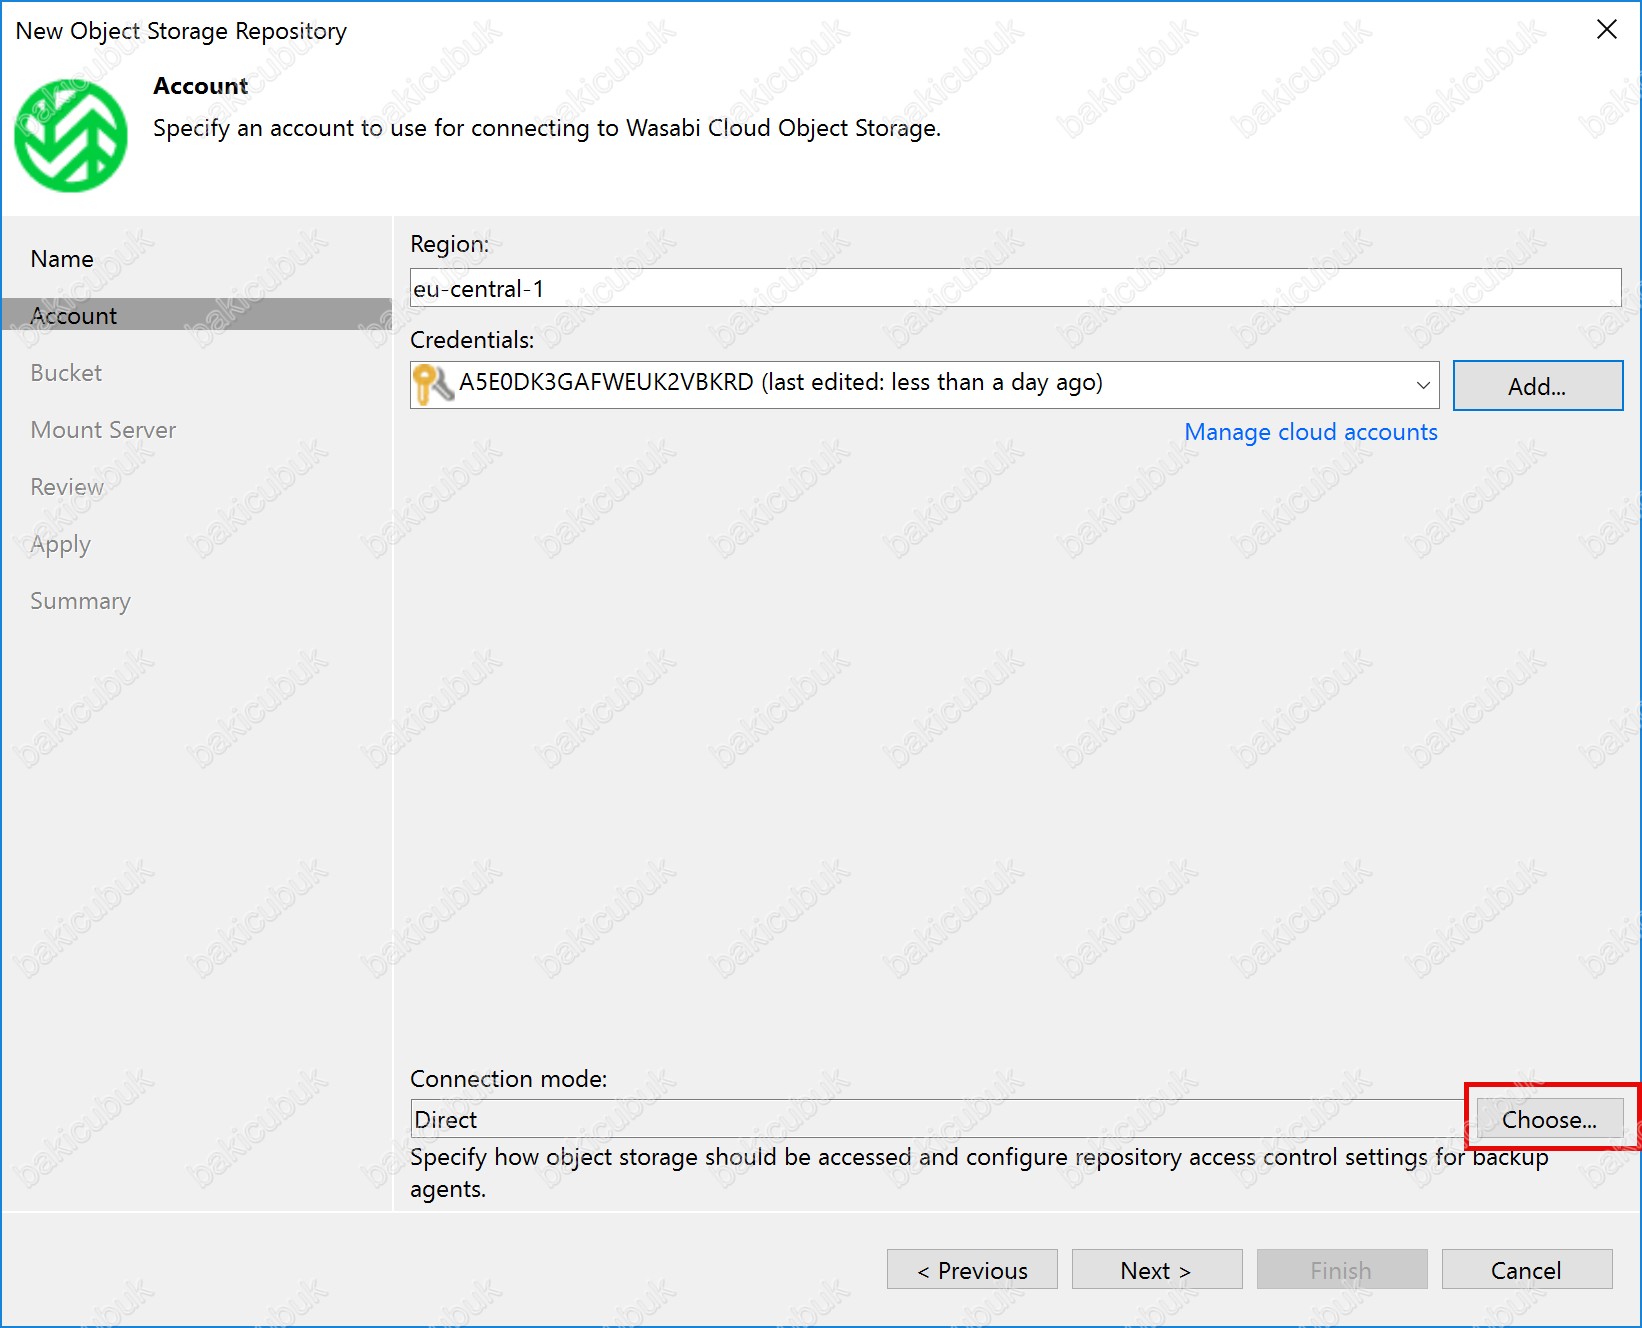
Task: Click the Connection mode Direct field
Action: [936, 1119]
